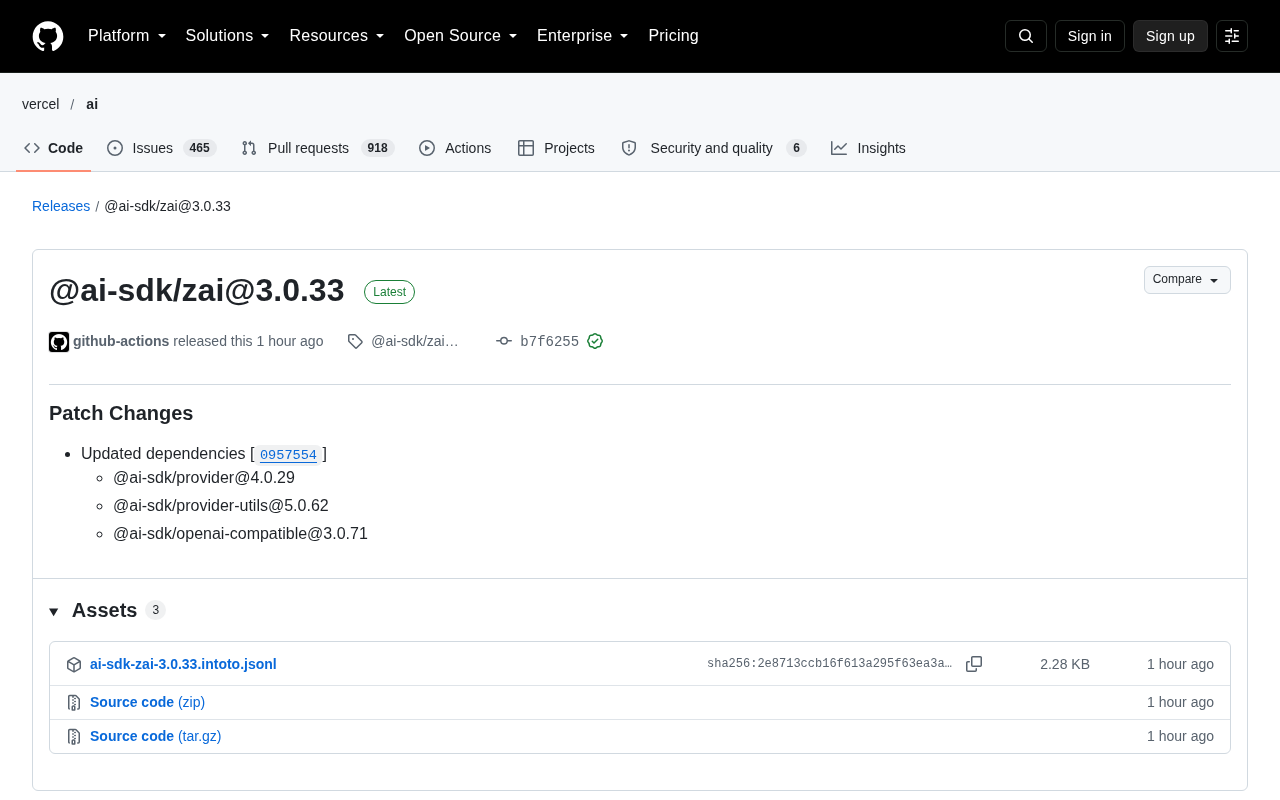Viewport: 1280px width, 800px height.
Task: Expand the Resources menu
Action: click(337, 36)
